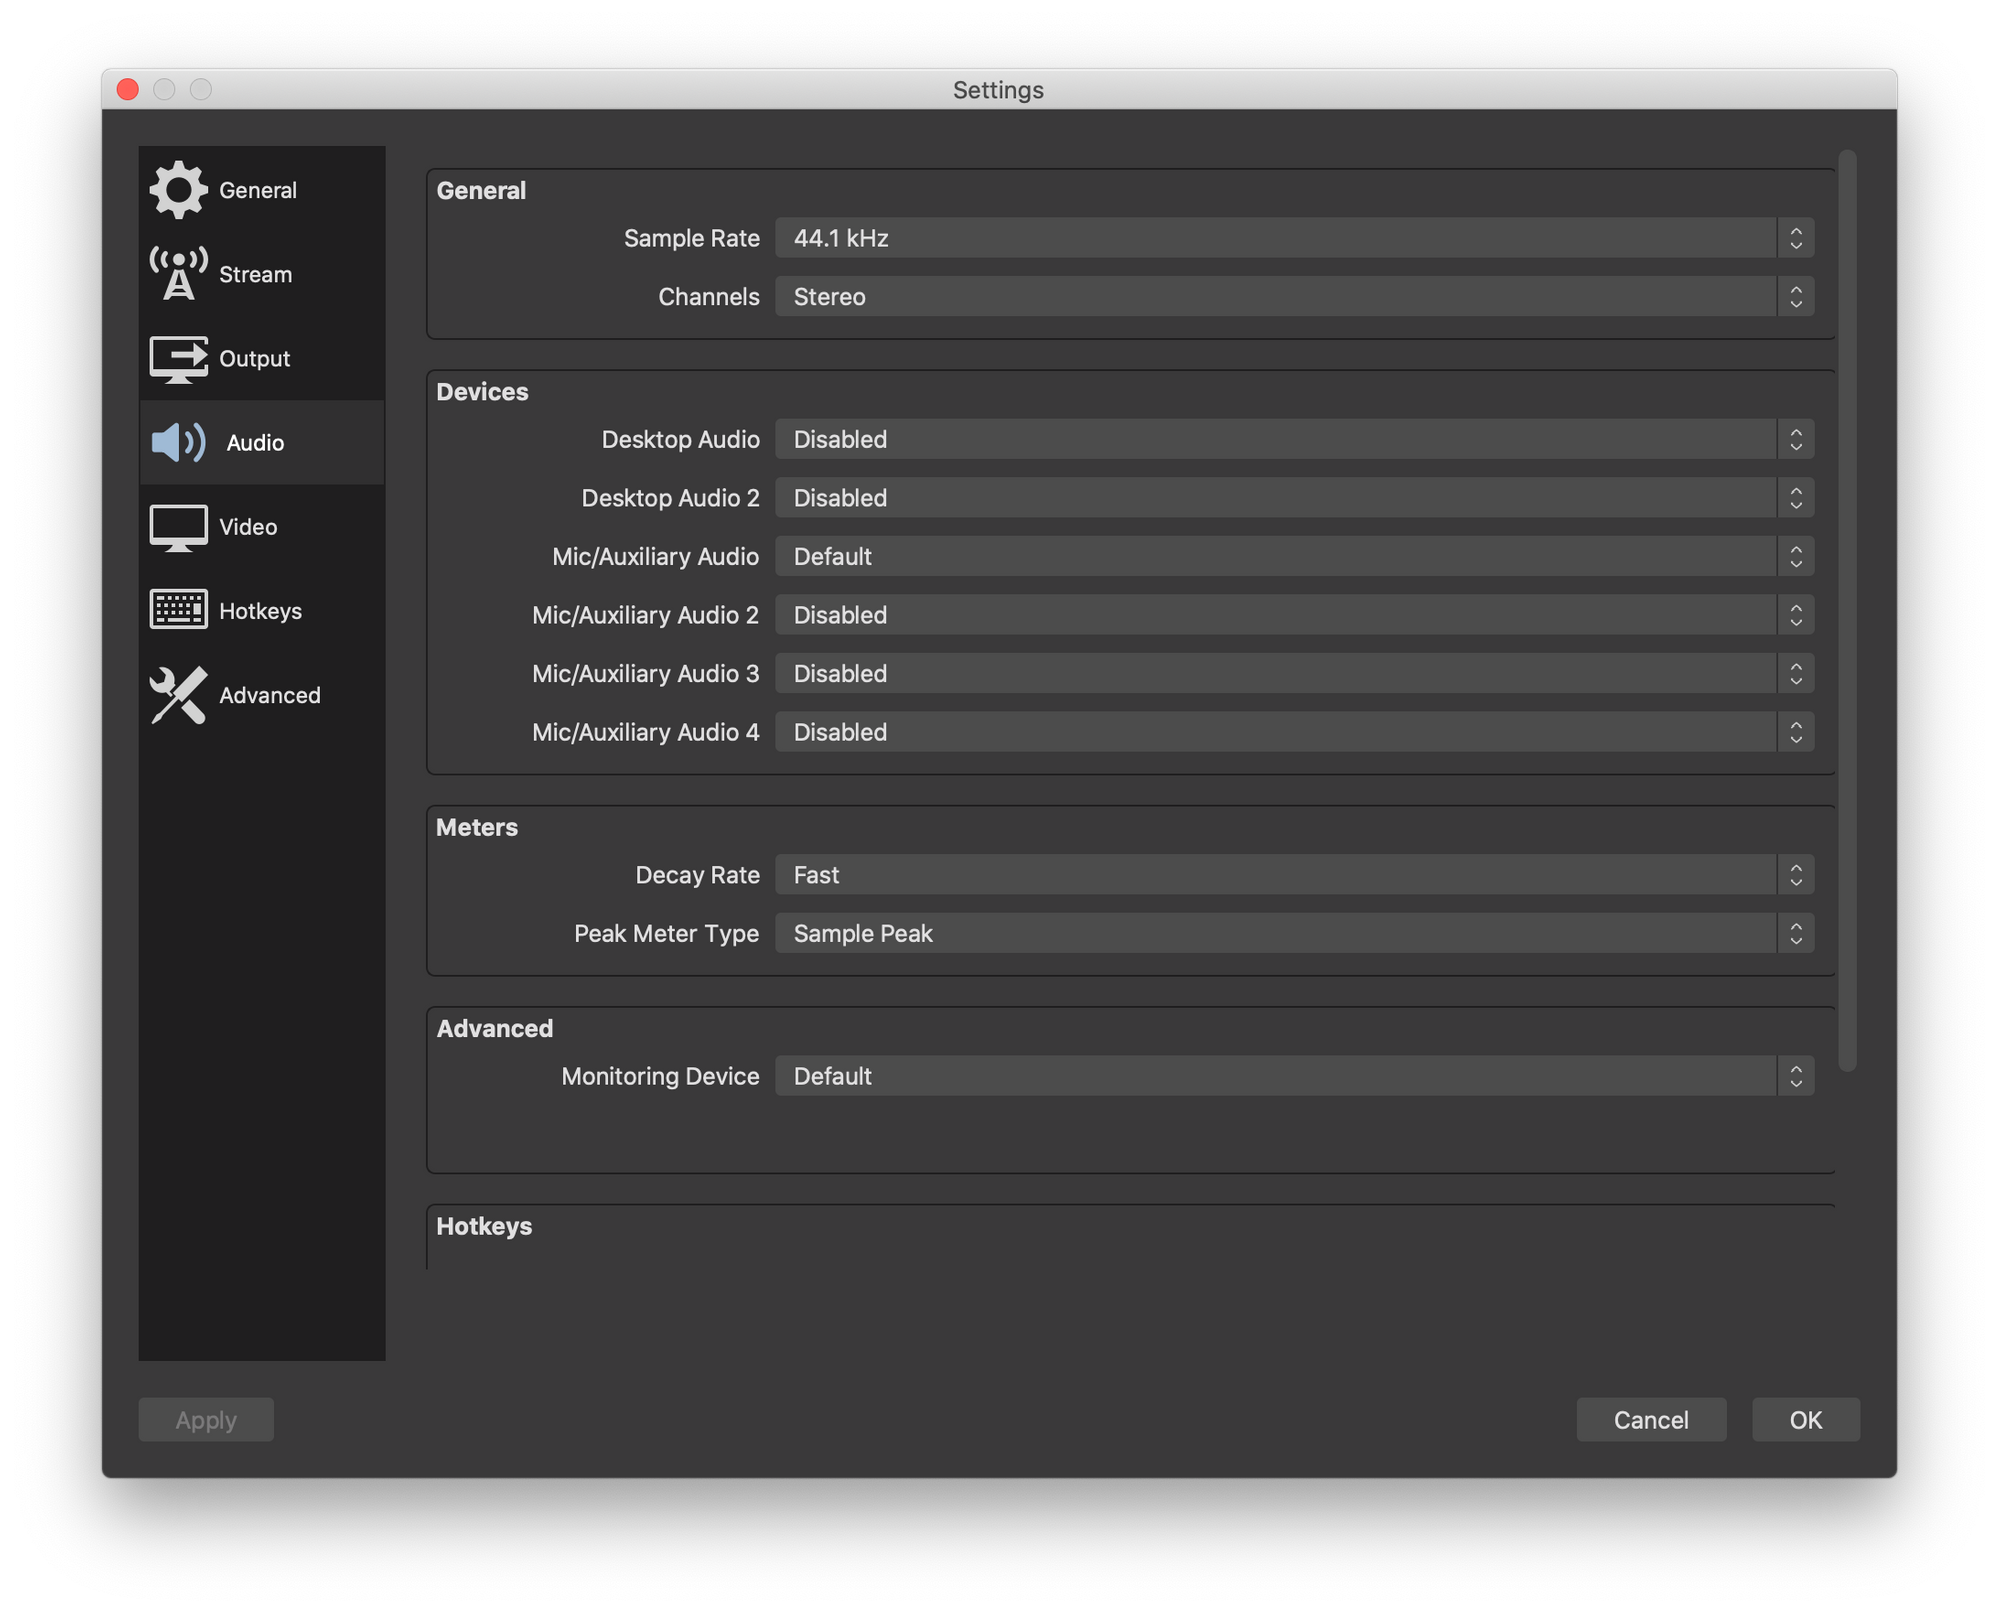
Task: Click the Audio panel icon
Action: tap(178, 441)
